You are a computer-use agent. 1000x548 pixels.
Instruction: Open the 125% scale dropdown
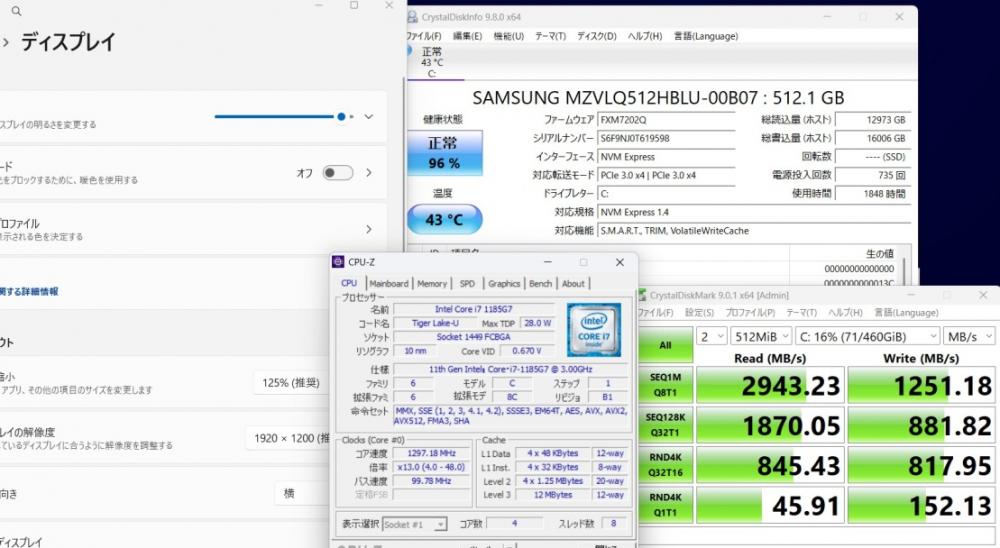291,383
